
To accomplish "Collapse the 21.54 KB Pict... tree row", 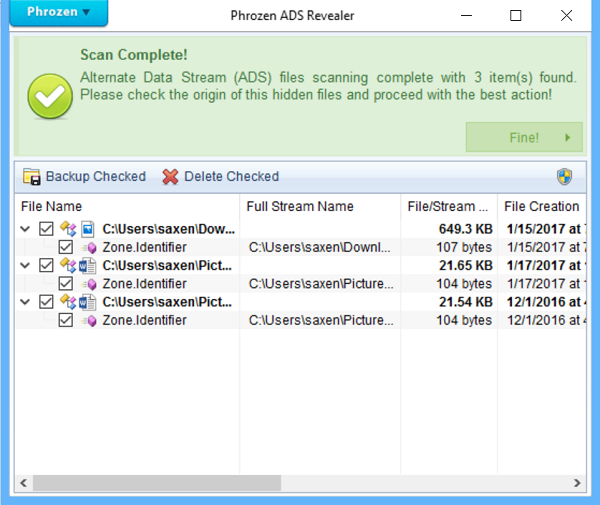I will tap(25, 302).
